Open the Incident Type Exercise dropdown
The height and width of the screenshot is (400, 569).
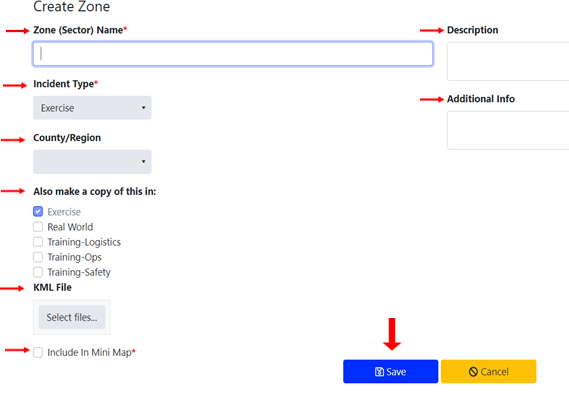point(92,108)
